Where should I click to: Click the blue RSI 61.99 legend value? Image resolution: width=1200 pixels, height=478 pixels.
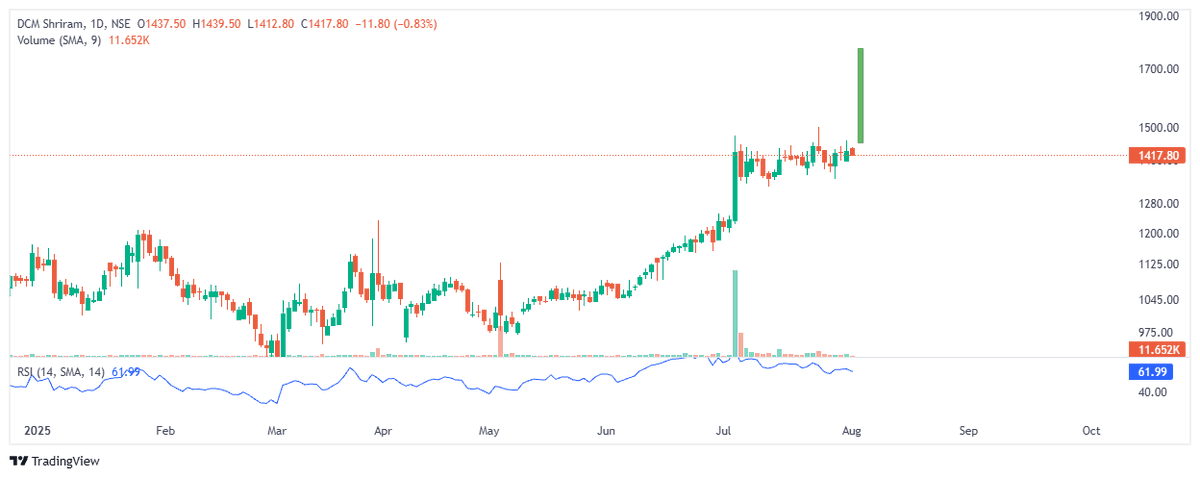(125, 372)
